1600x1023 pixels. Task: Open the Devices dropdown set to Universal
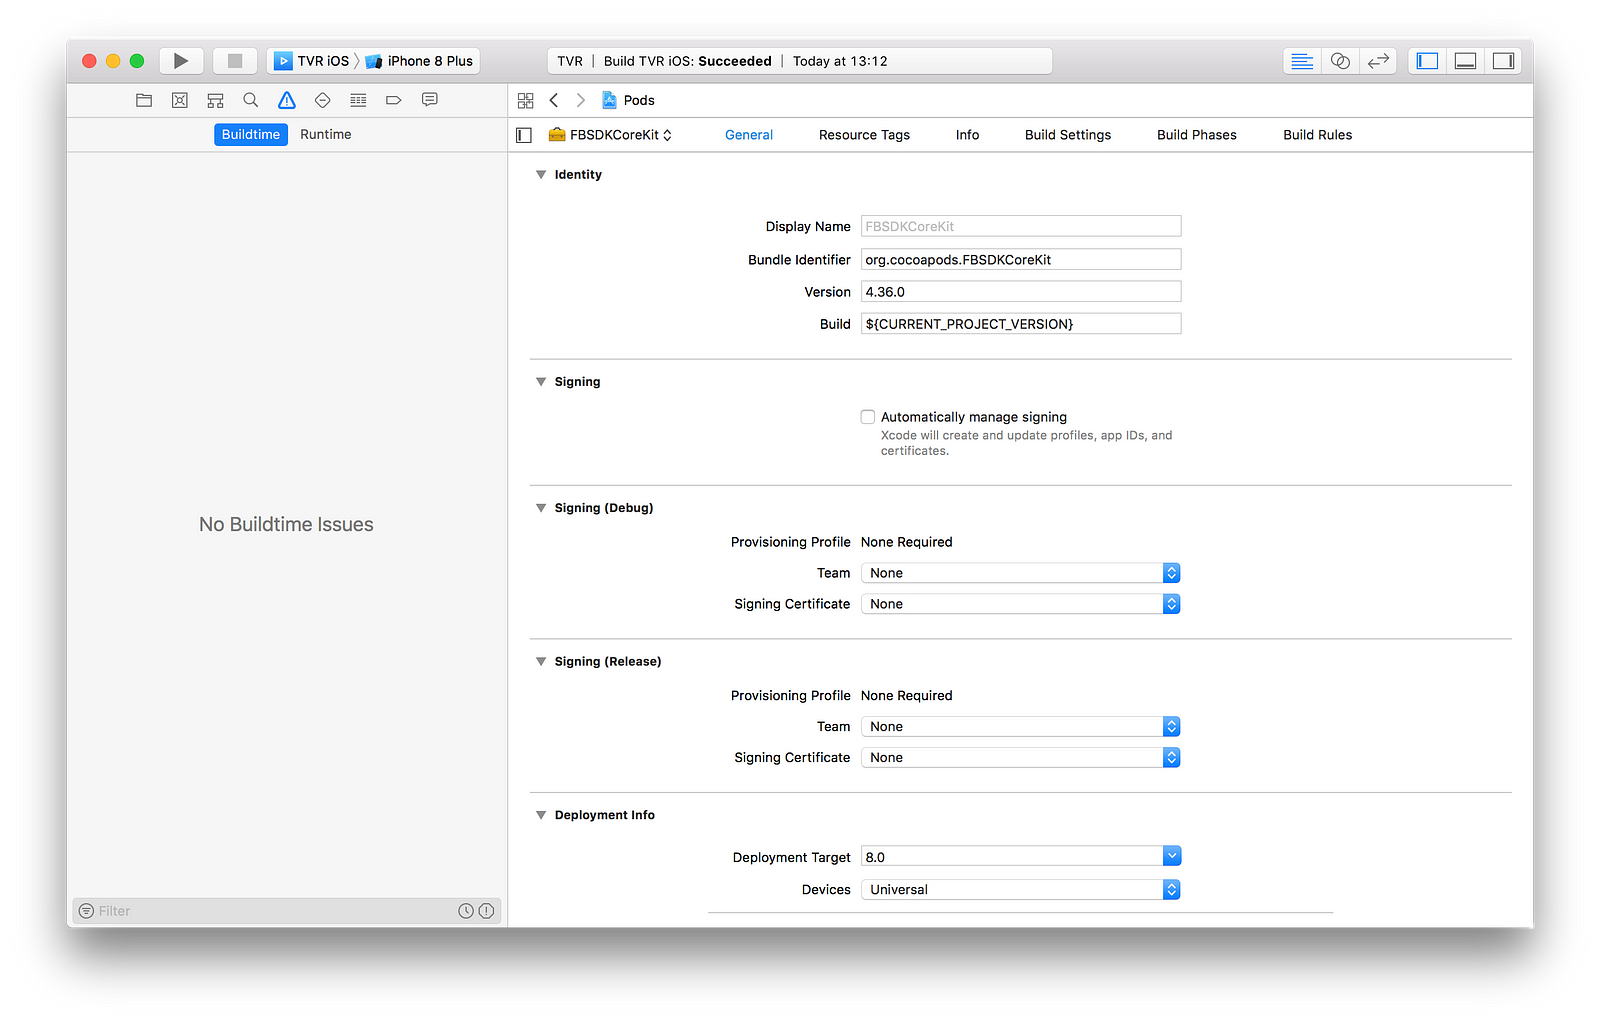(x=1021, y=890)
